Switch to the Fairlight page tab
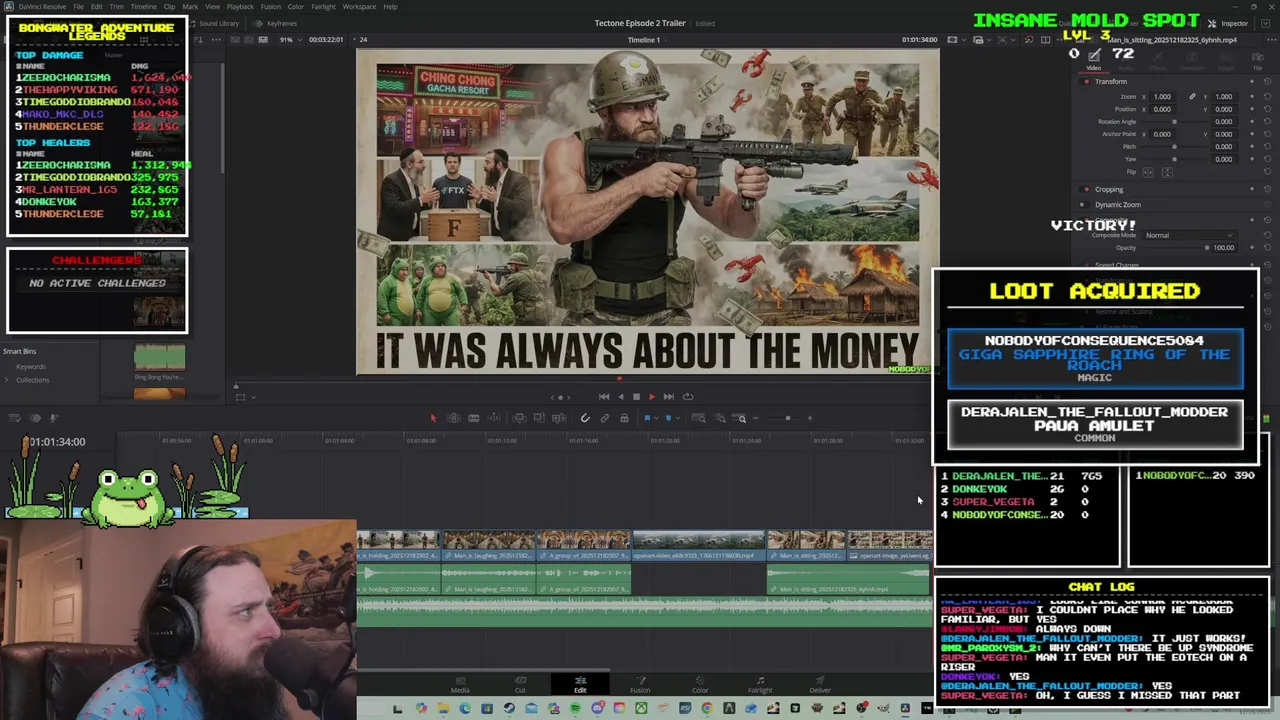 [x=760, y=684]
